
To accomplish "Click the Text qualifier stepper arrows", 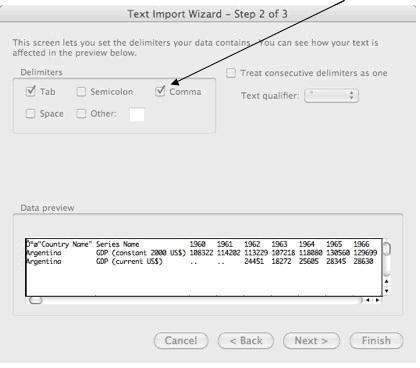I will coord(351,96).
